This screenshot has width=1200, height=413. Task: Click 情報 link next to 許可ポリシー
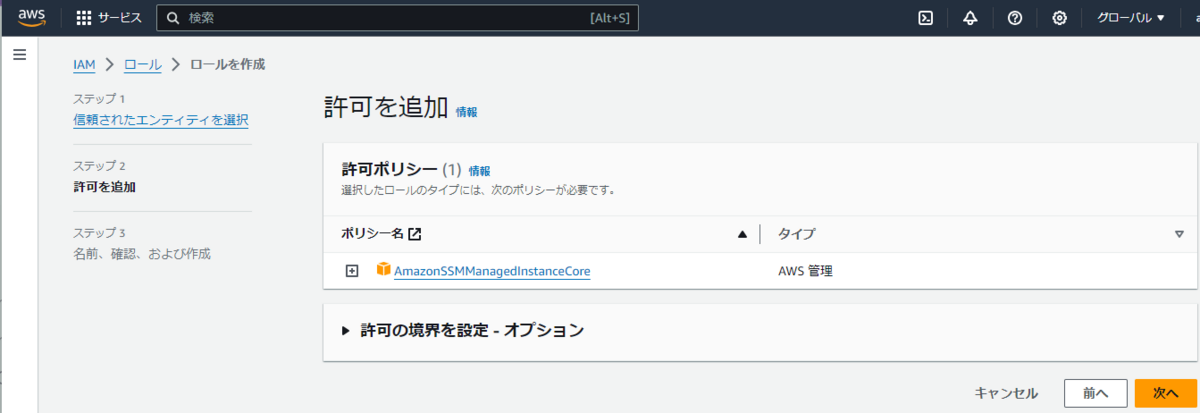pos(480,171)
